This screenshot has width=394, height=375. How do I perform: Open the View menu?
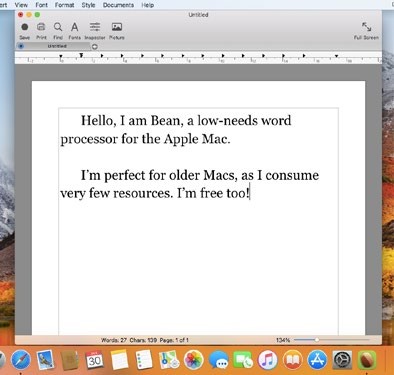21,5
